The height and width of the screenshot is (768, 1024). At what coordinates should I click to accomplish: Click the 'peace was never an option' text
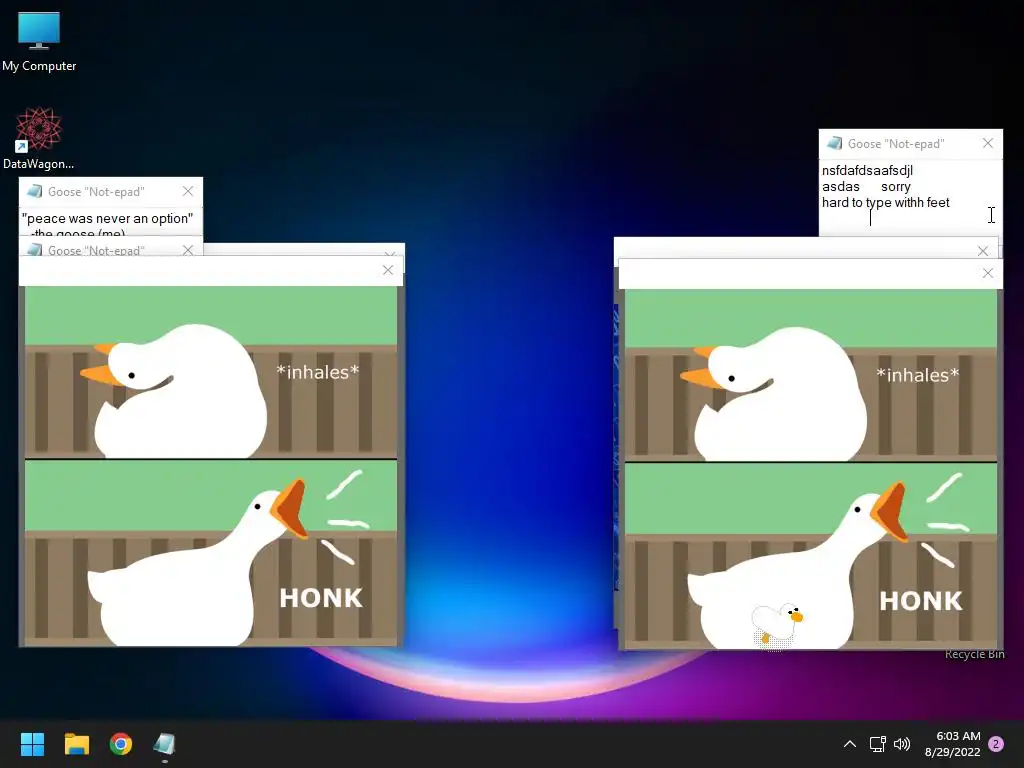pyautogui.click(x=108, y=218)
